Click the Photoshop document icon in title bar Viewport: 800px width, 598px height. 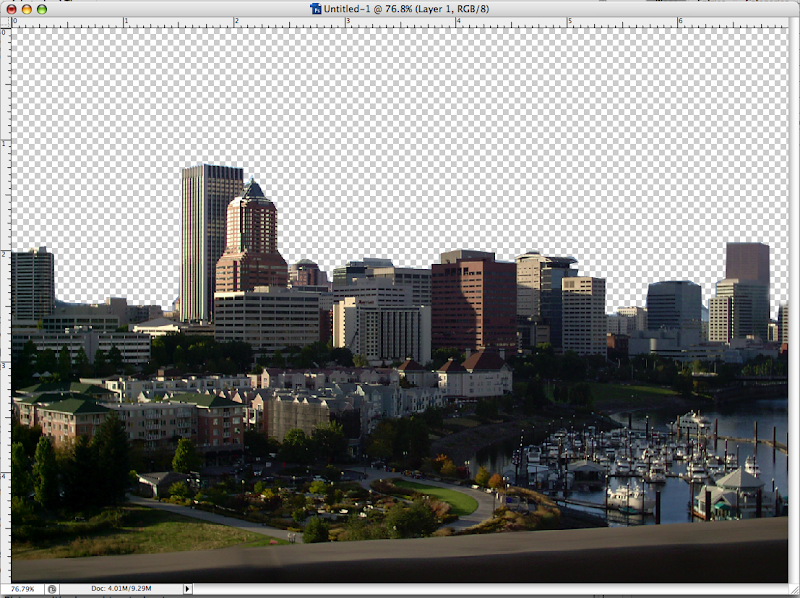317,8
